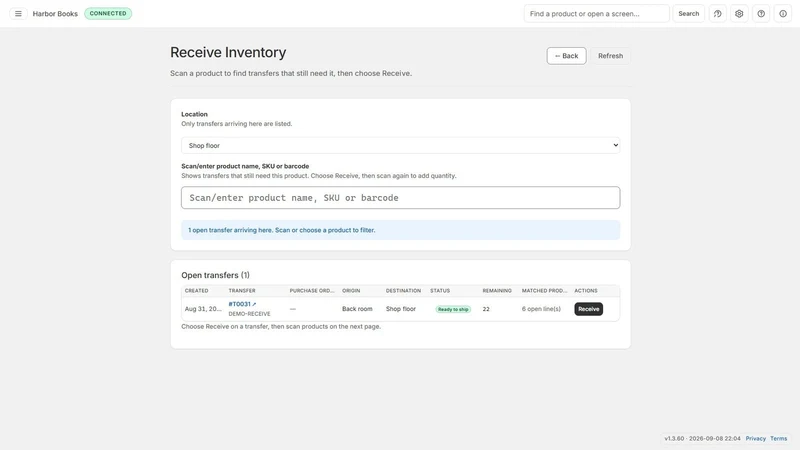
Task: Click the STATUS column header
Action: 440,290
